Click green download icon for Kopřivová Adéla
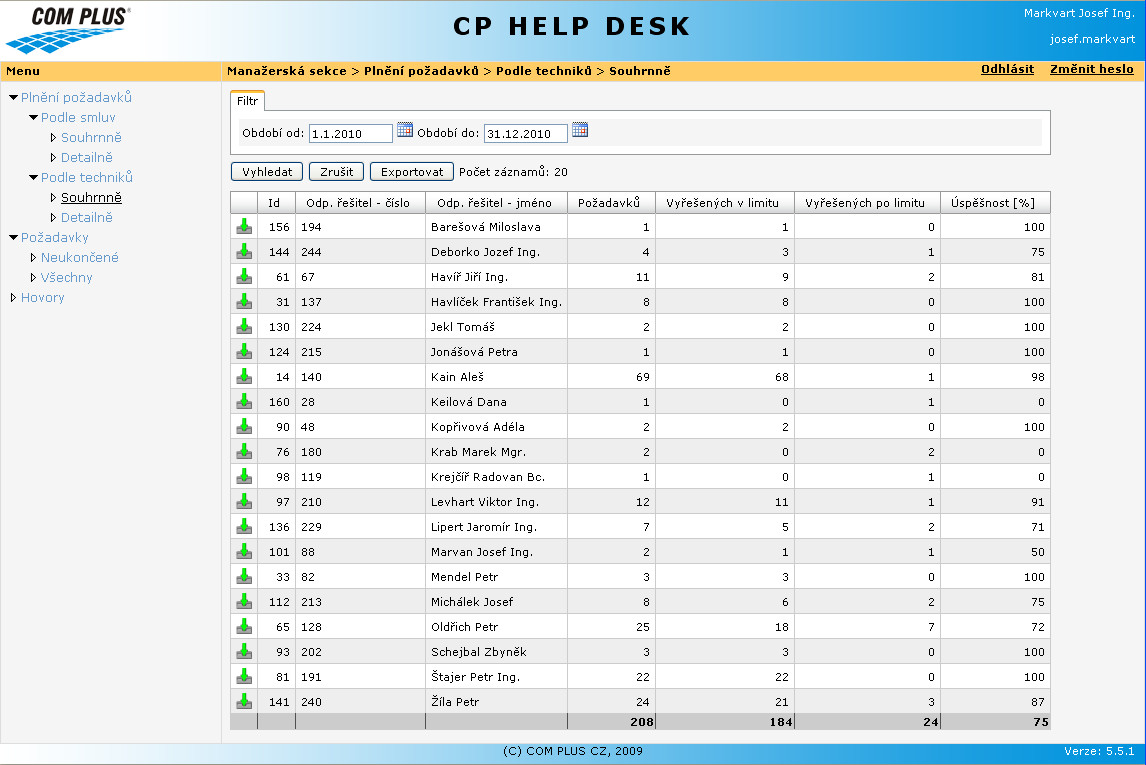 pyautogui.click(x=244, y=426)
